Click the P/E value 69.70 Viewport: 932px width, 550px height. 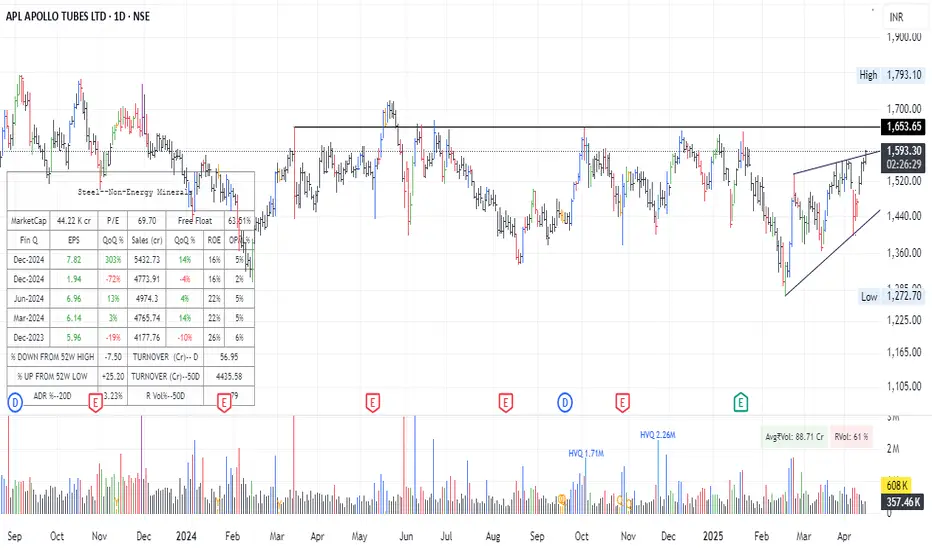pyautogui.click(x=147, y=221)
